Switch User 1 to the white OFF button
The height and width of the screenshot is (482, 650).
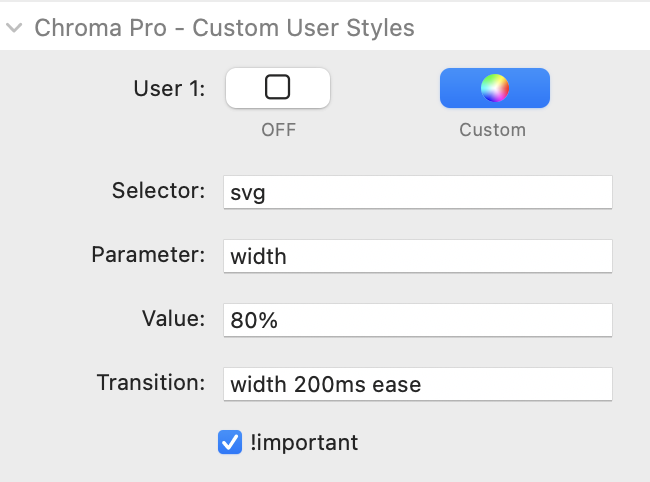click(x=278, y=88)
